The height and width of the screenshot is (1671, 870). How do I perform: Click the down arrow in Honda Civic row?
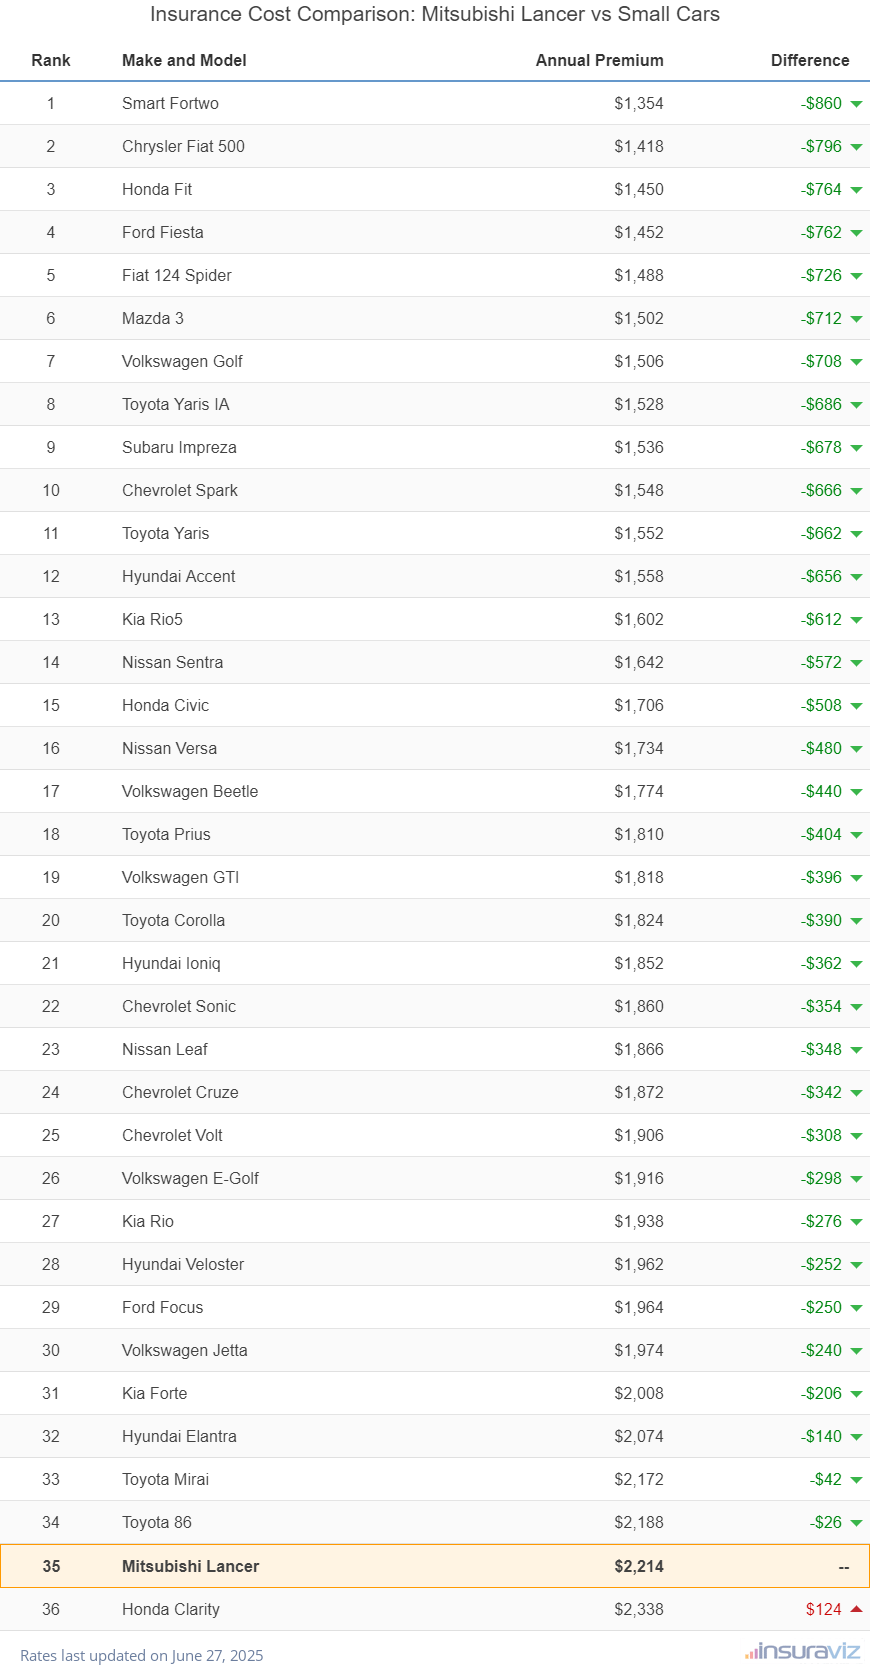pyautogui.click(x=856, y=706)
